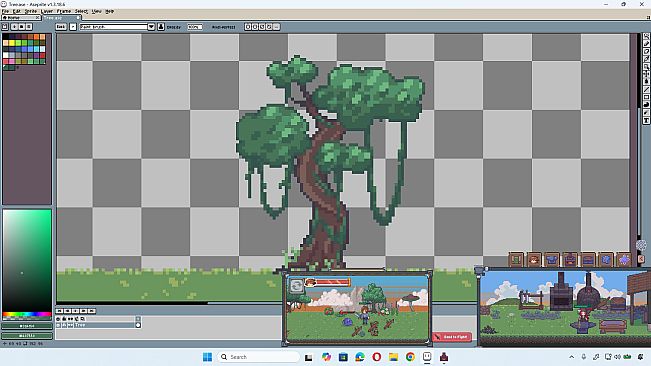This screenshot has height=366, width=651.
Task: Click the Windows Start button
Action: click(207, 357)
